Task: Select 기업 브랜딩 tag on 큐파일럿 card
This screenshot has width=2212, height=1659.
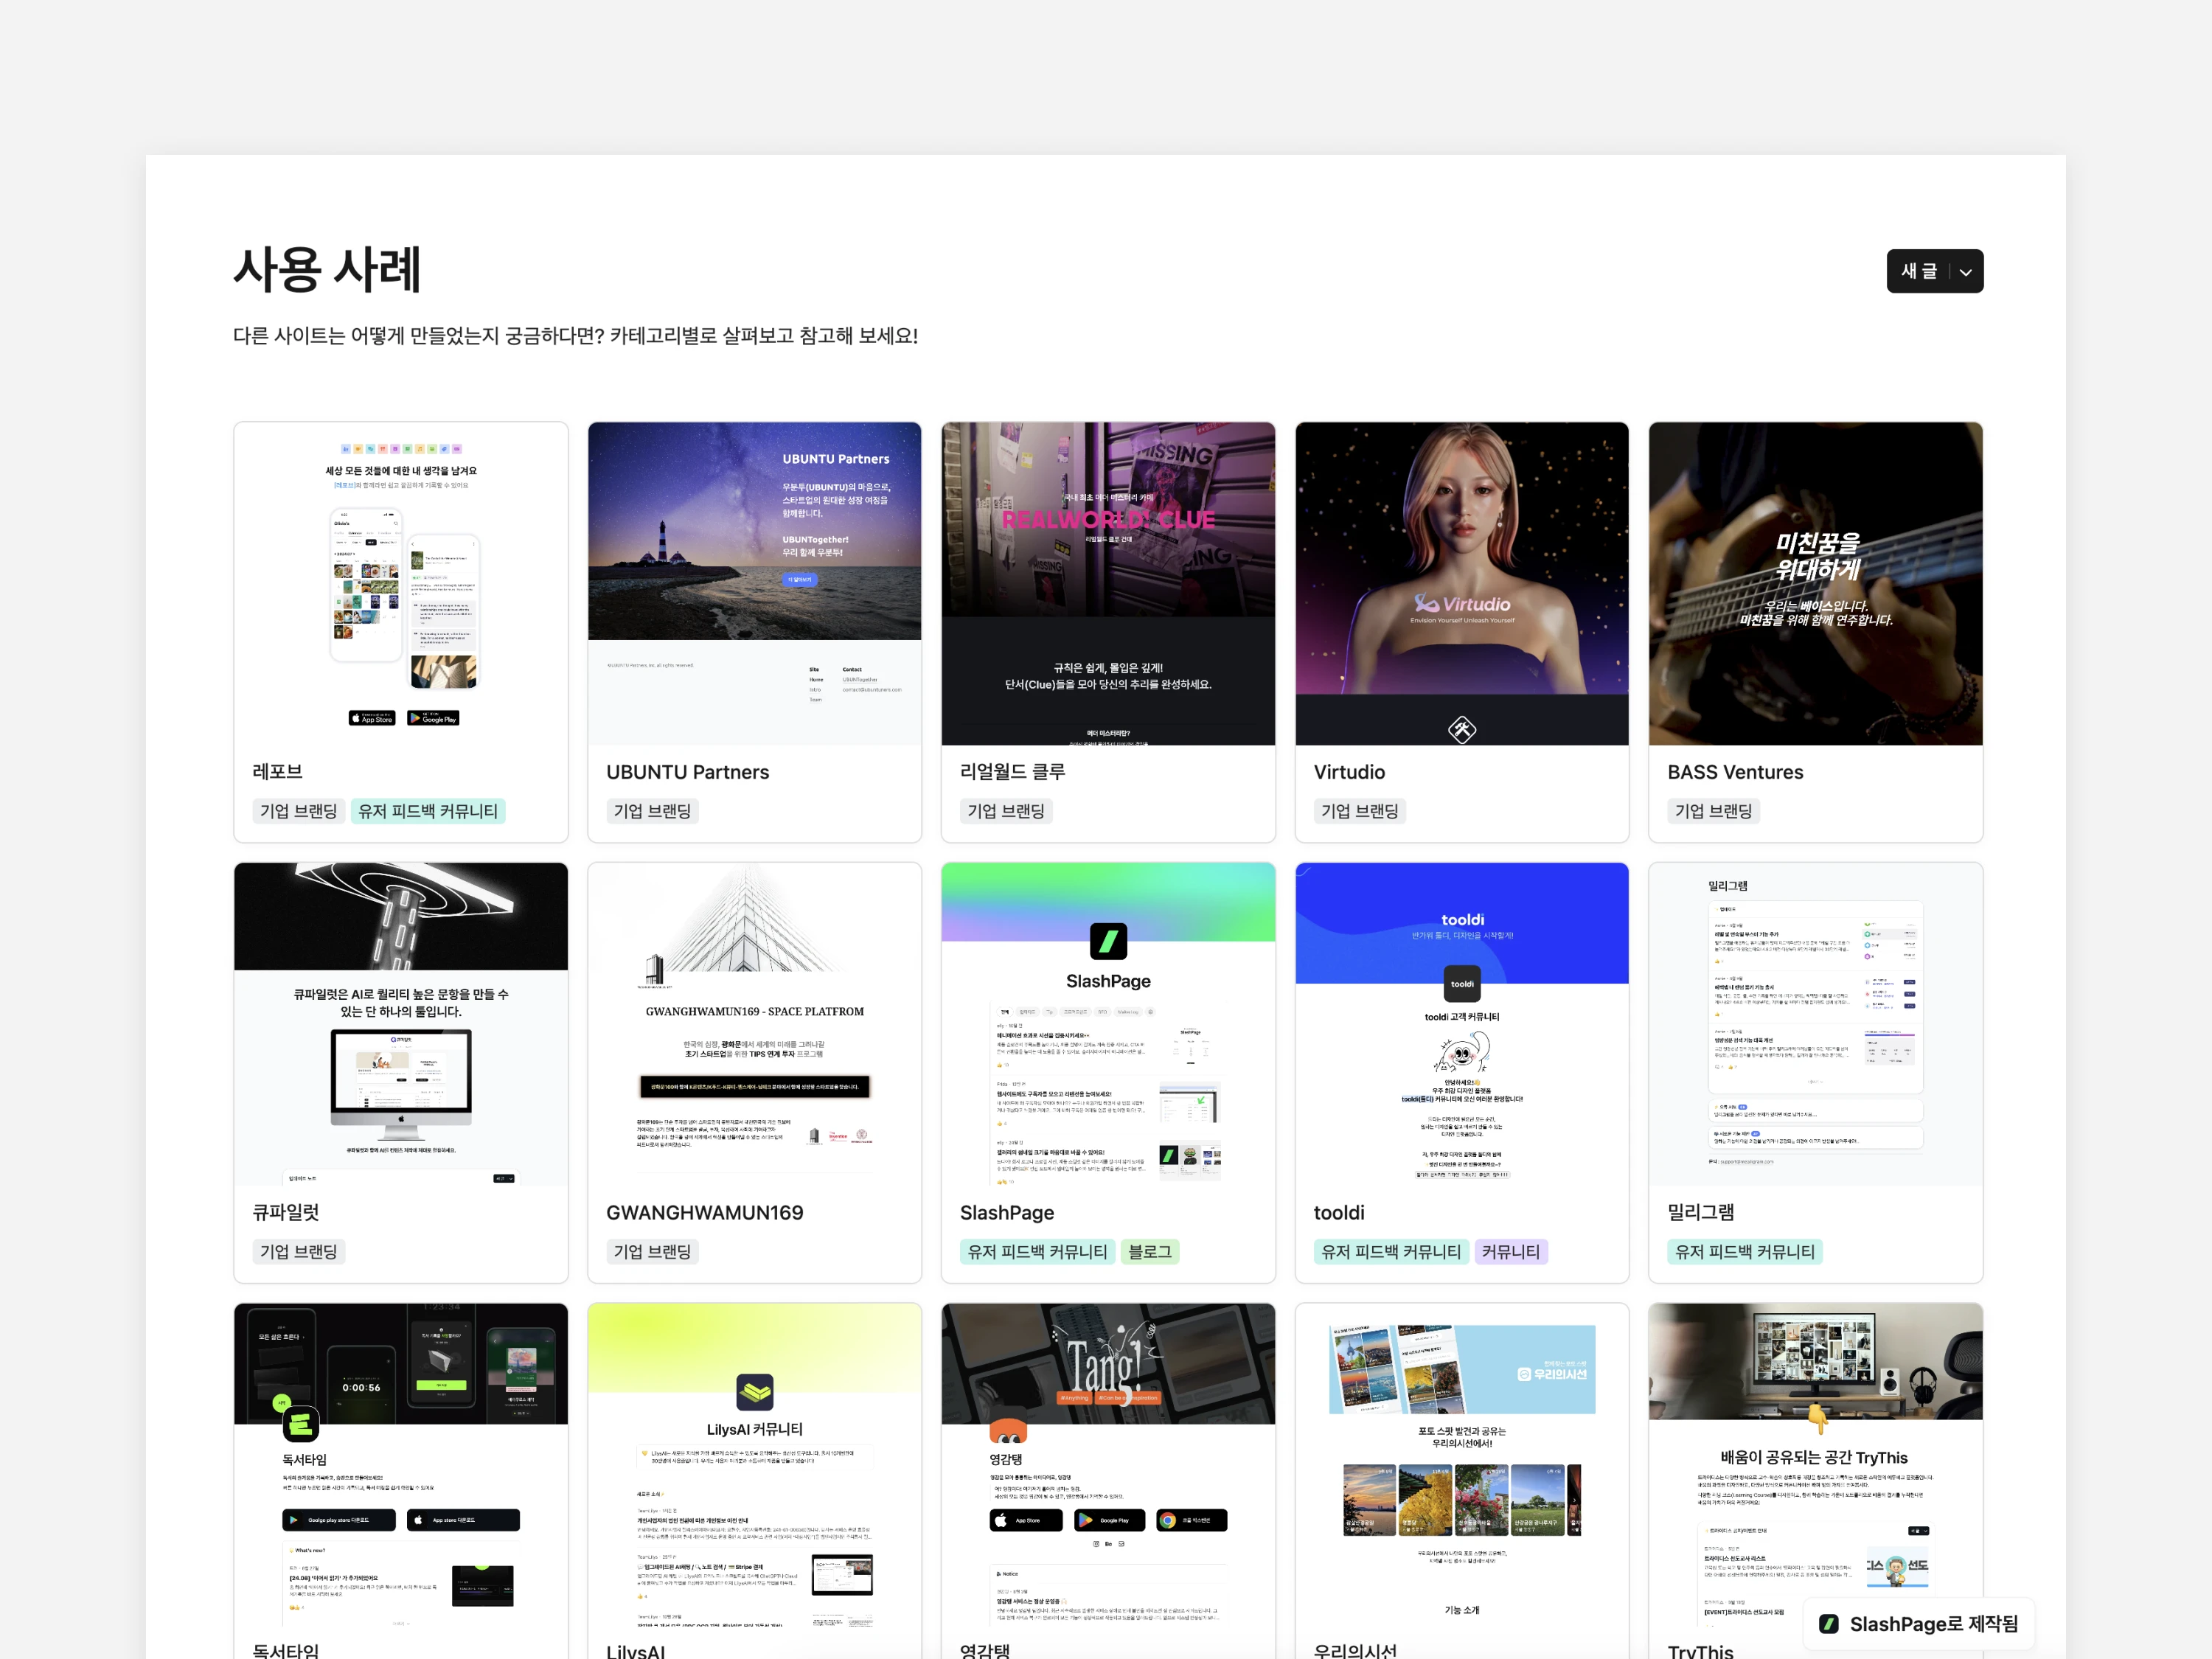Action: [298, 1251]
